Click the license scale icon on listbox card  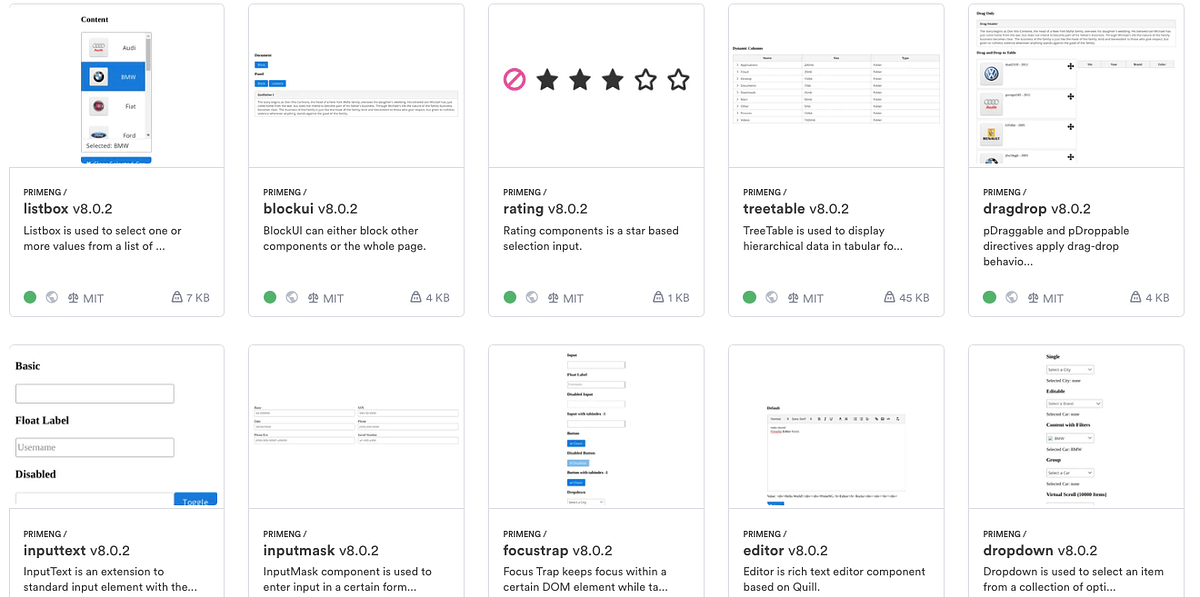click(73, 298)
